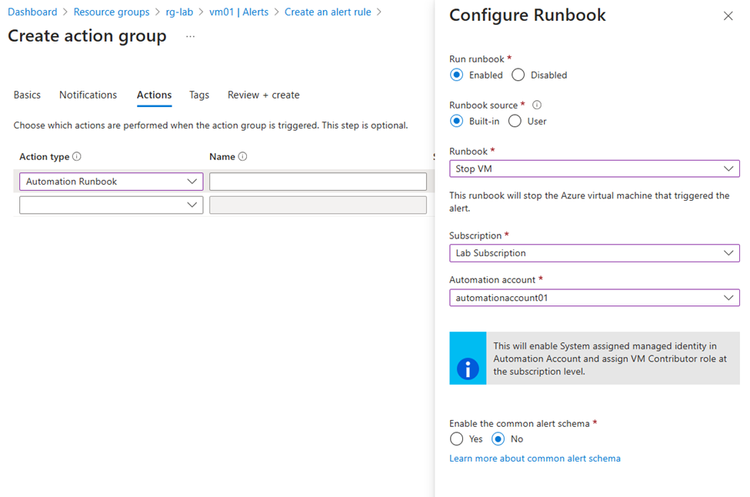Open the ellipsis menu beside Create action group
The image size is (750, 497).
[190, 36]
